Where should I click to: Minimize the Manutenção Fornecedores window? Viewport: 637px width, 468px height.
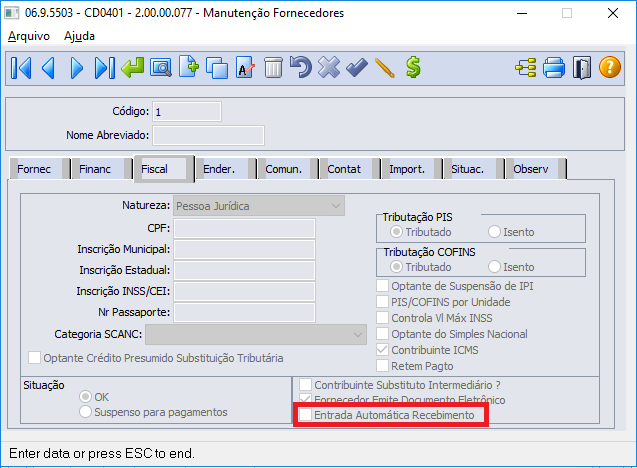[x=522, y=13]
